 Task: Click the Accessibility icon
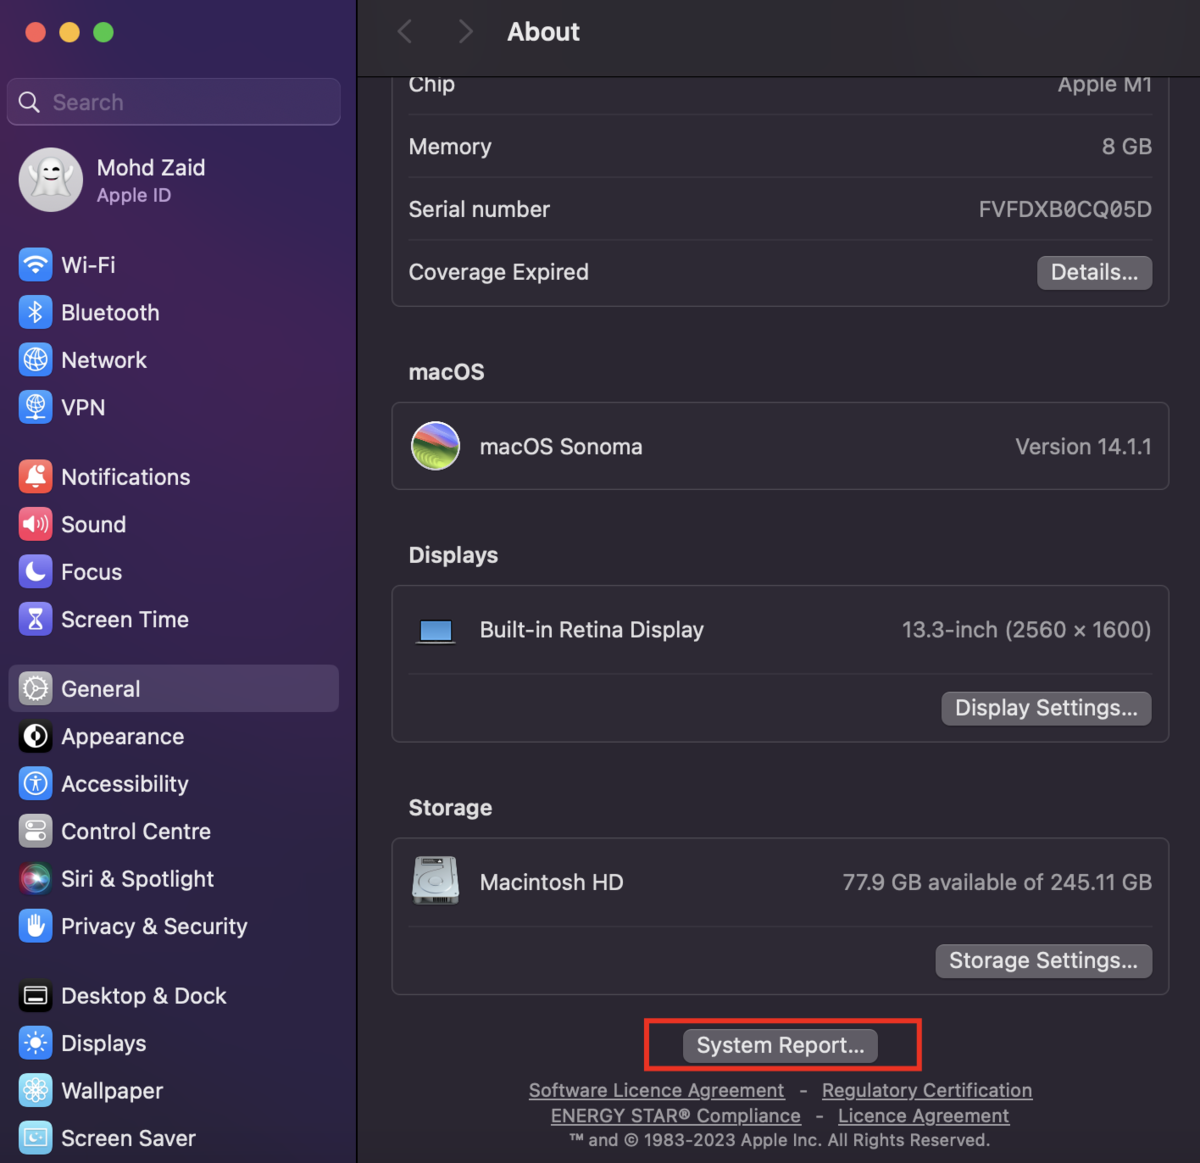tap(35, 784)
